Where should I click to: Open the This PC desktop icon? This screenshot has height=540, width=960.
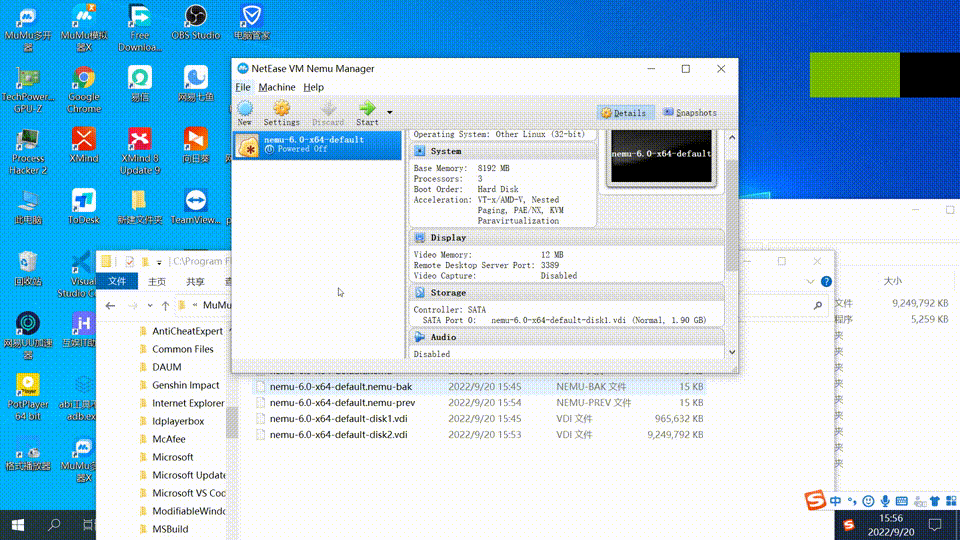pyautogui.click(x=28, y=207)
